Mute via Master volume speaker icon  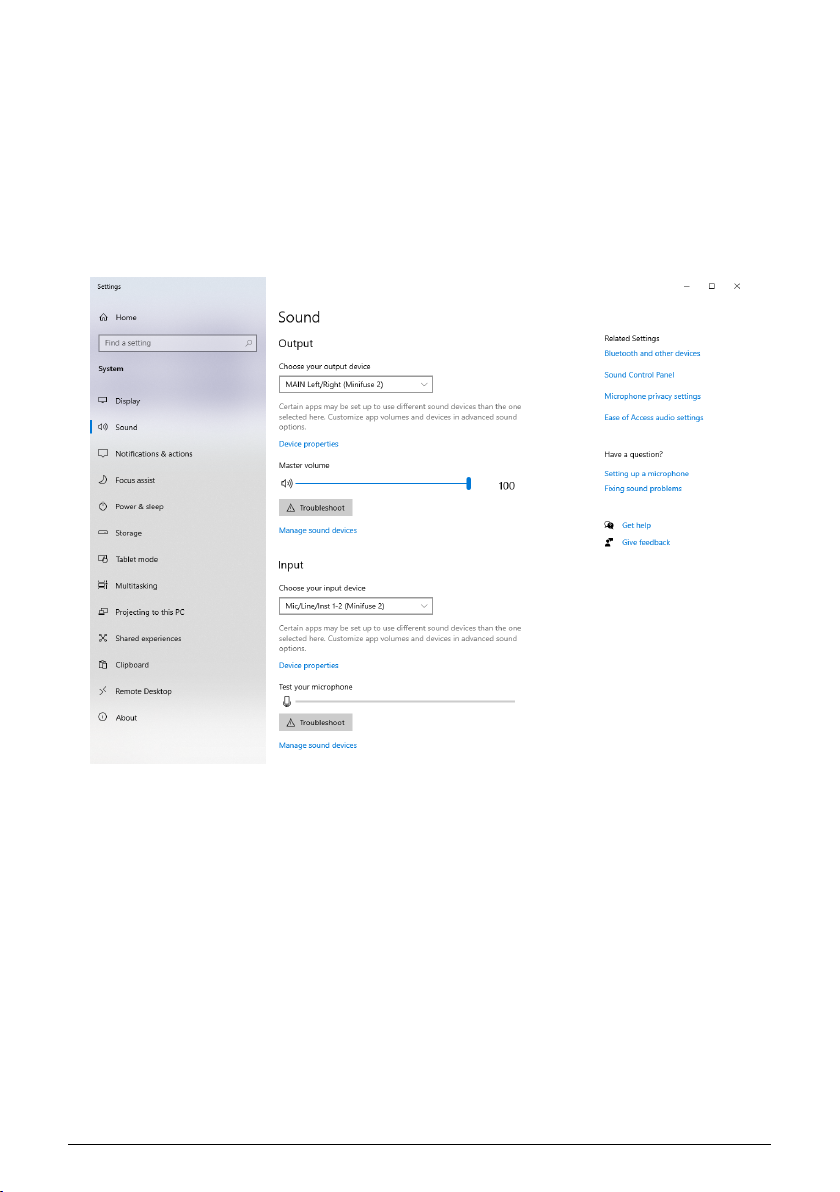287,483
